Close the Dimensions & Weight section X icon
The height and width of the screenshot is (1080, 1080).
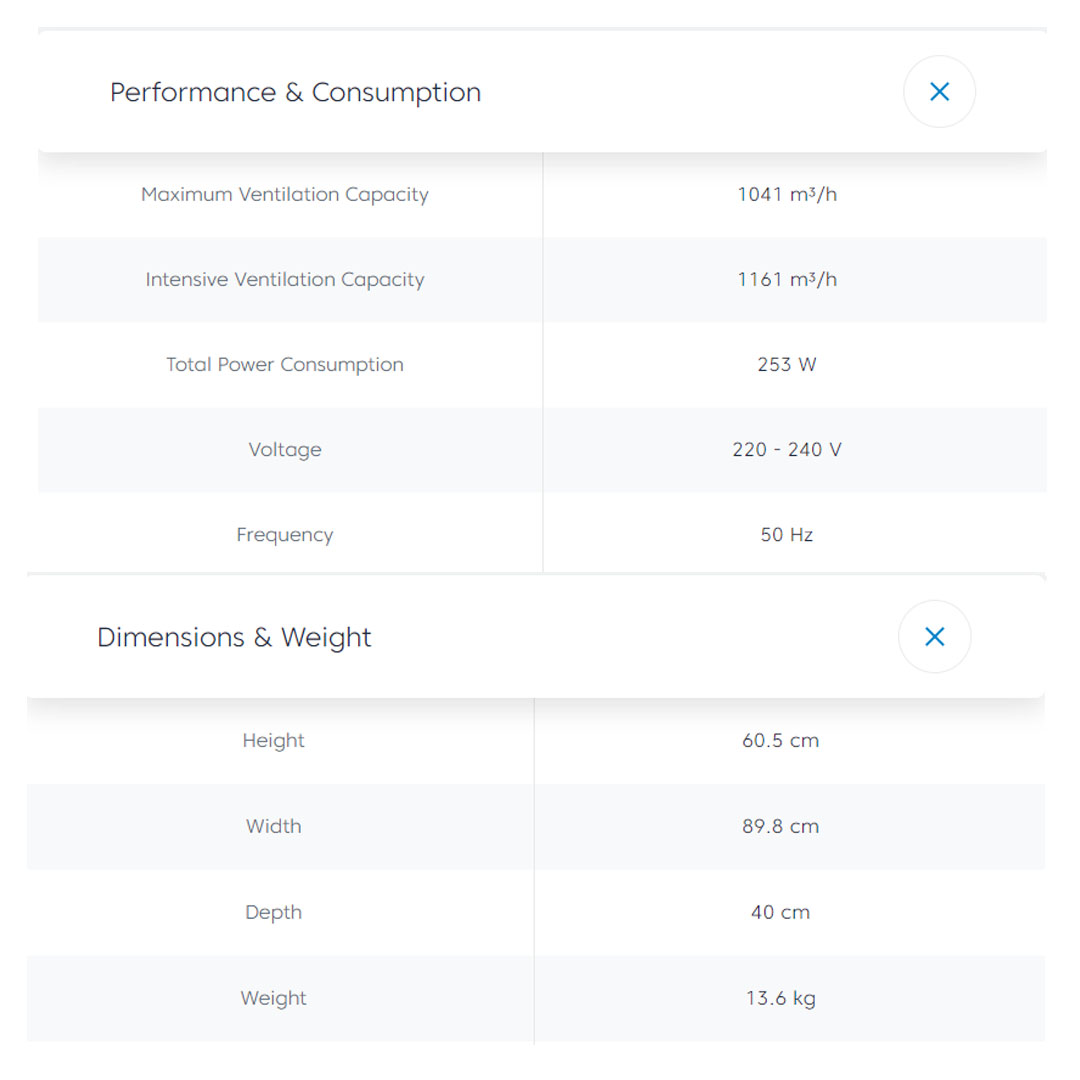pyautogui.click(x=934, y=637)
